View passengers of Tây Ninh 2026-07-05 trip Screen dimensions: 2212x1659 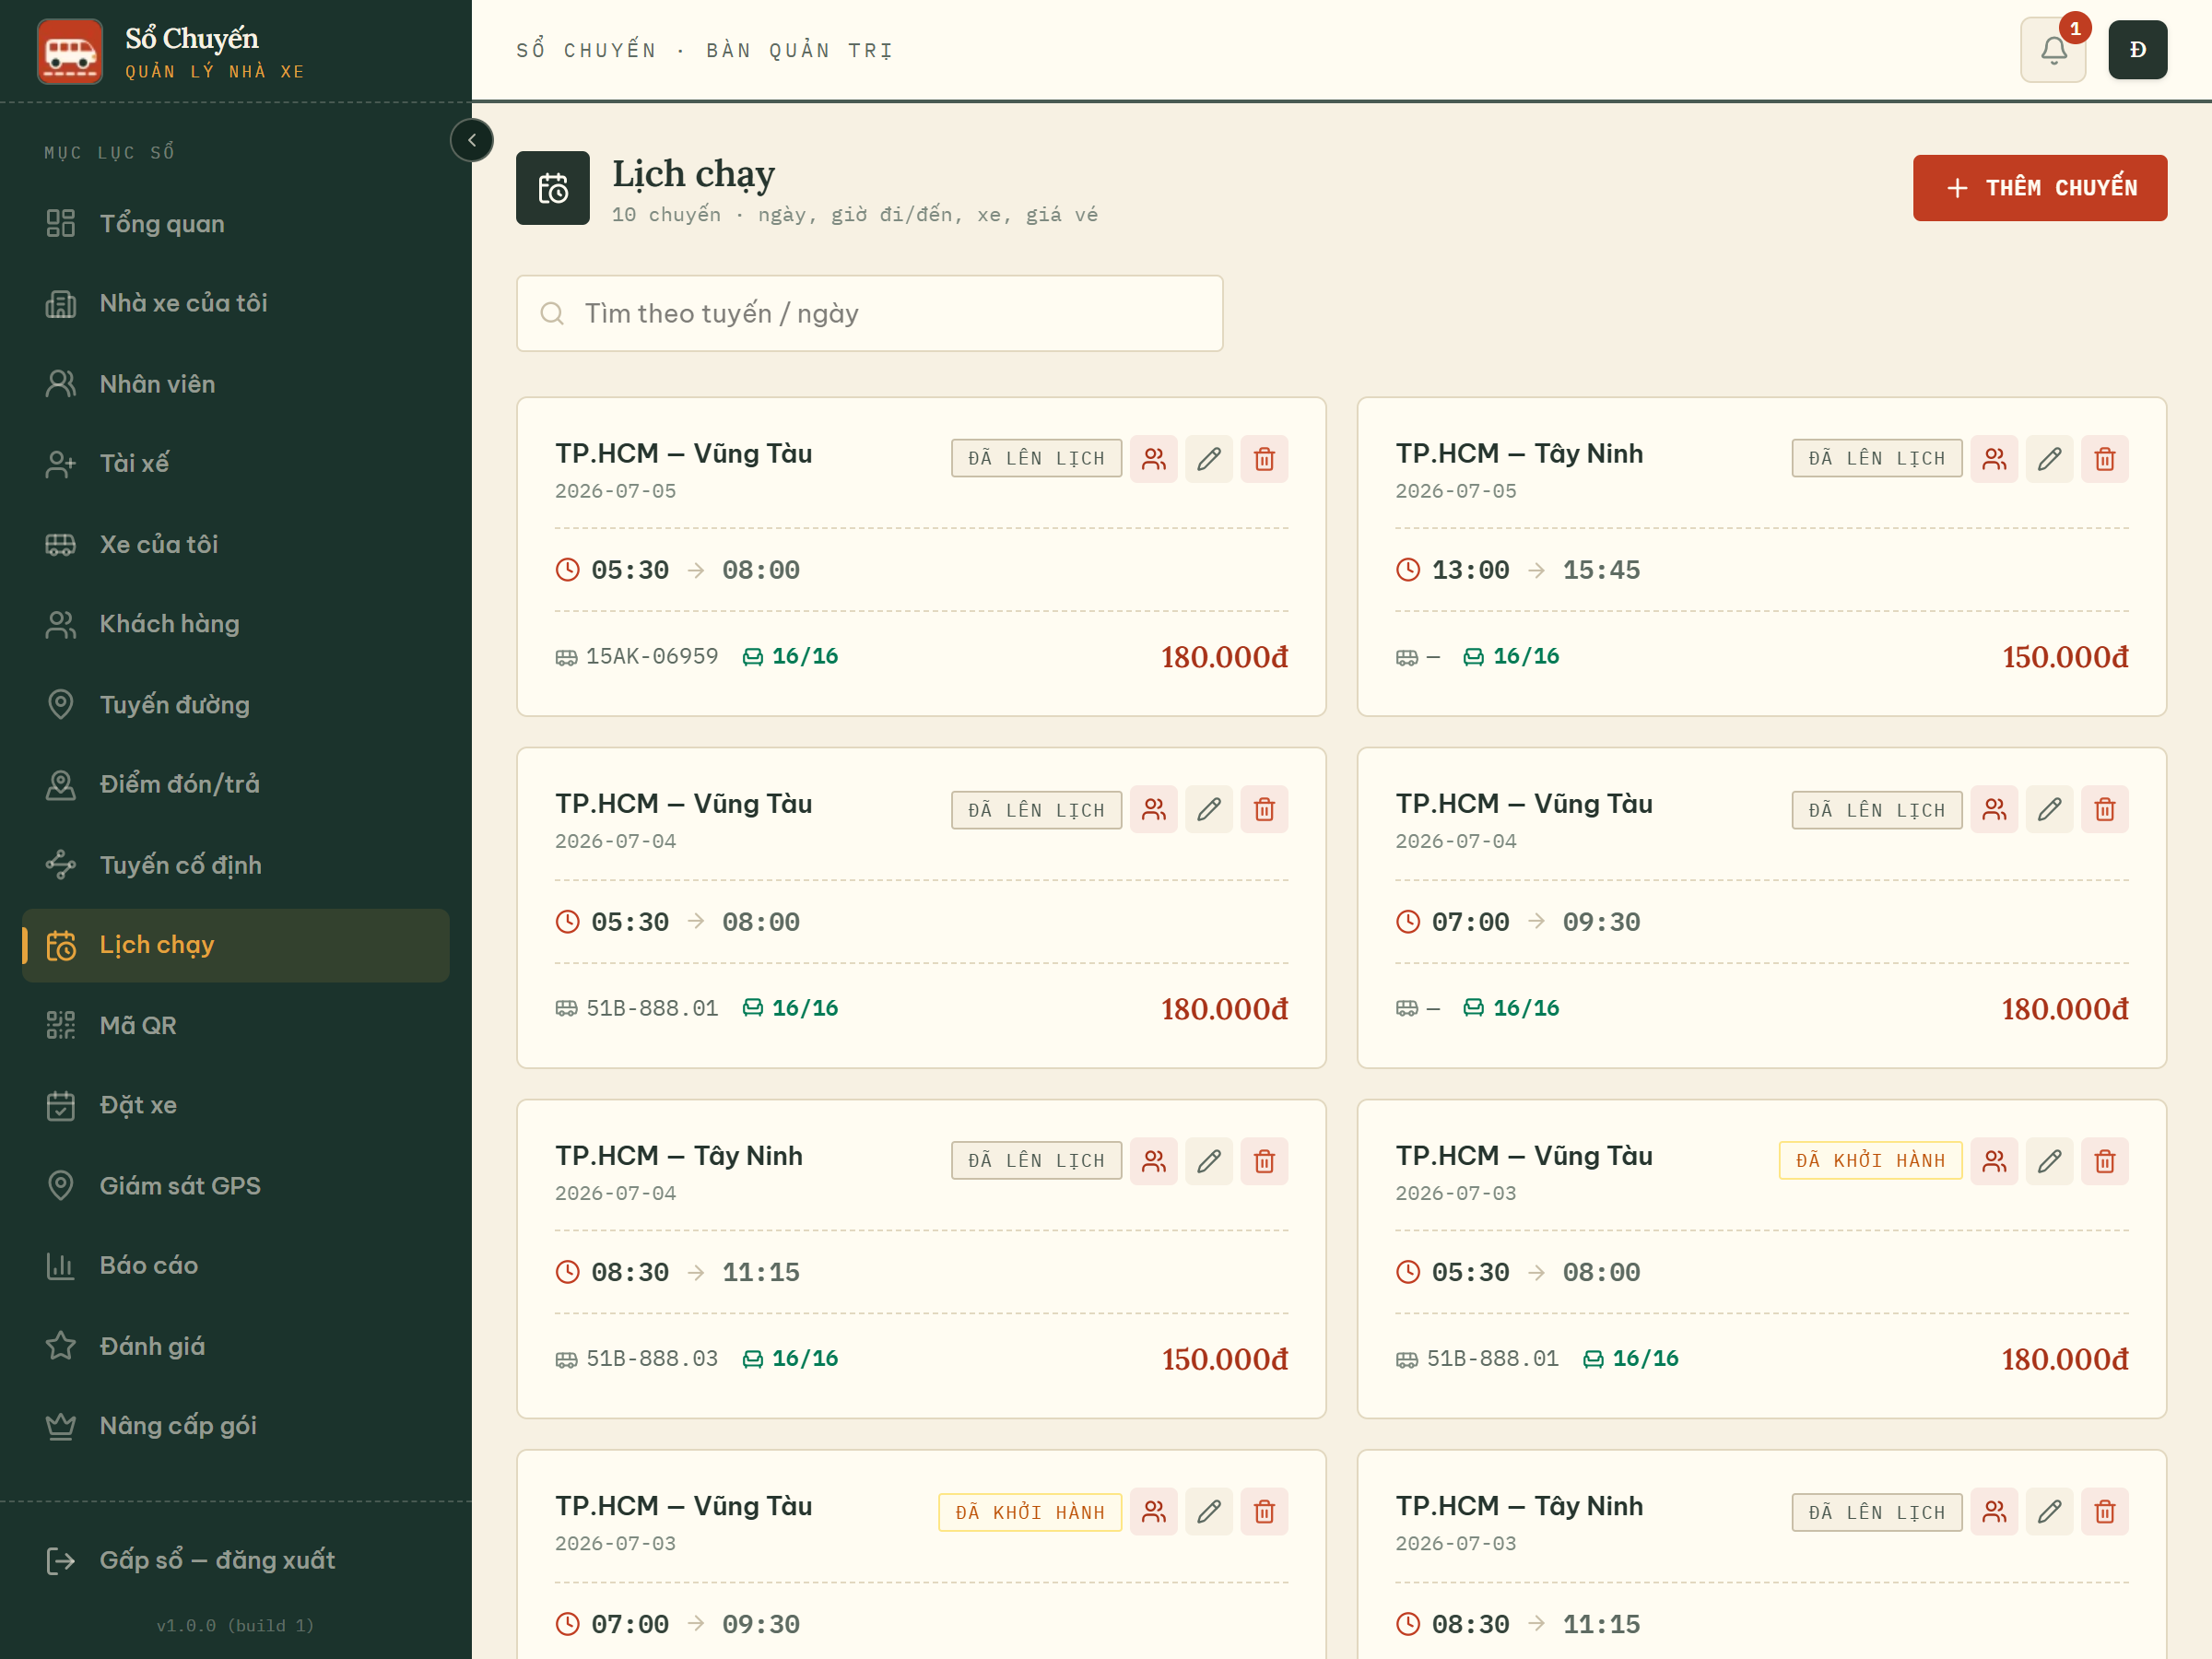[1994, 459]
